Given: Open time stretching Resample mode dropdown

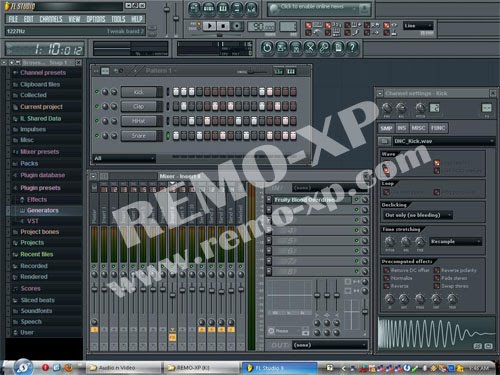Looking at the screenshot, I should point(455,241).
